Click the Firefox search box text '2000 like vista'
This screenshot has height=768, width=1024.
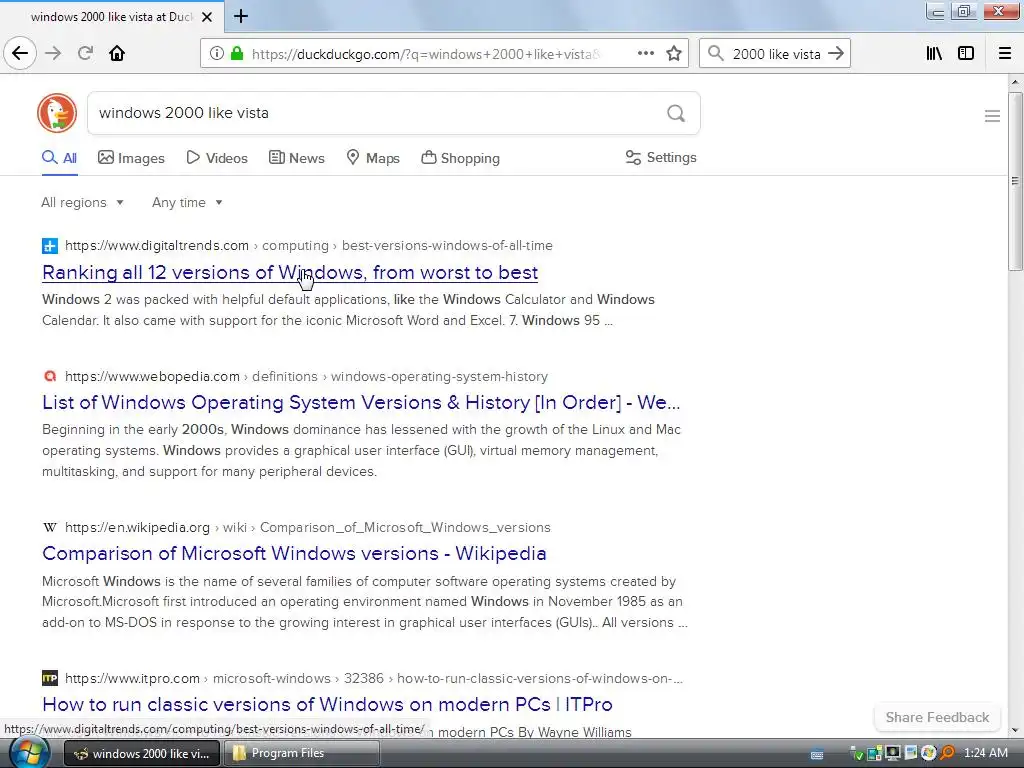pyautogui.click(x=776, y=54)
